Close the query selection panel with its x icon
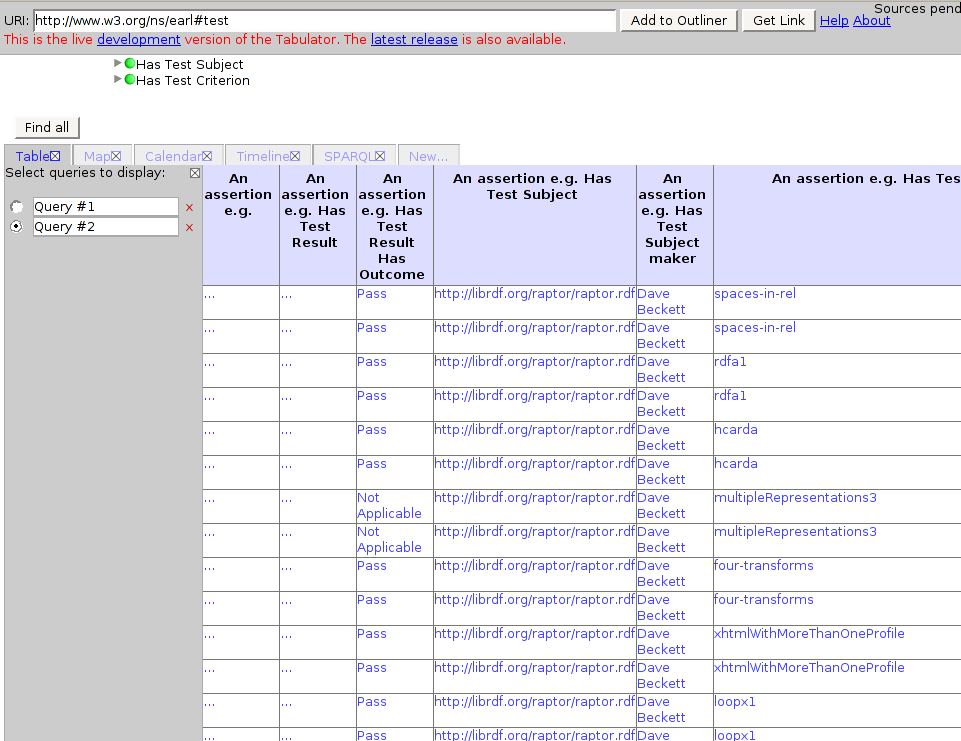961x741 pixels. [195, 173]
